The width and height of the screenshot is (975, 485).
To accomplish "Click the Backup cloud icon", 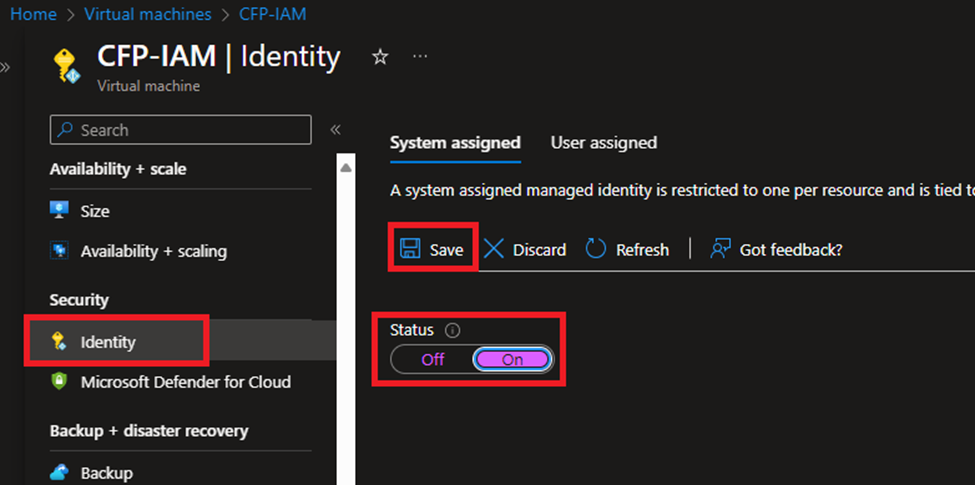I will pos(60,473).
